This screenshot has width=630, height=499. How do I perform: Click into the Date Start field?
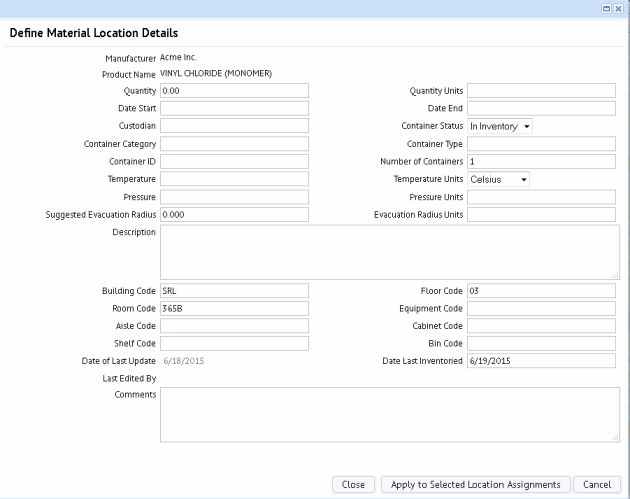point(234,108)
